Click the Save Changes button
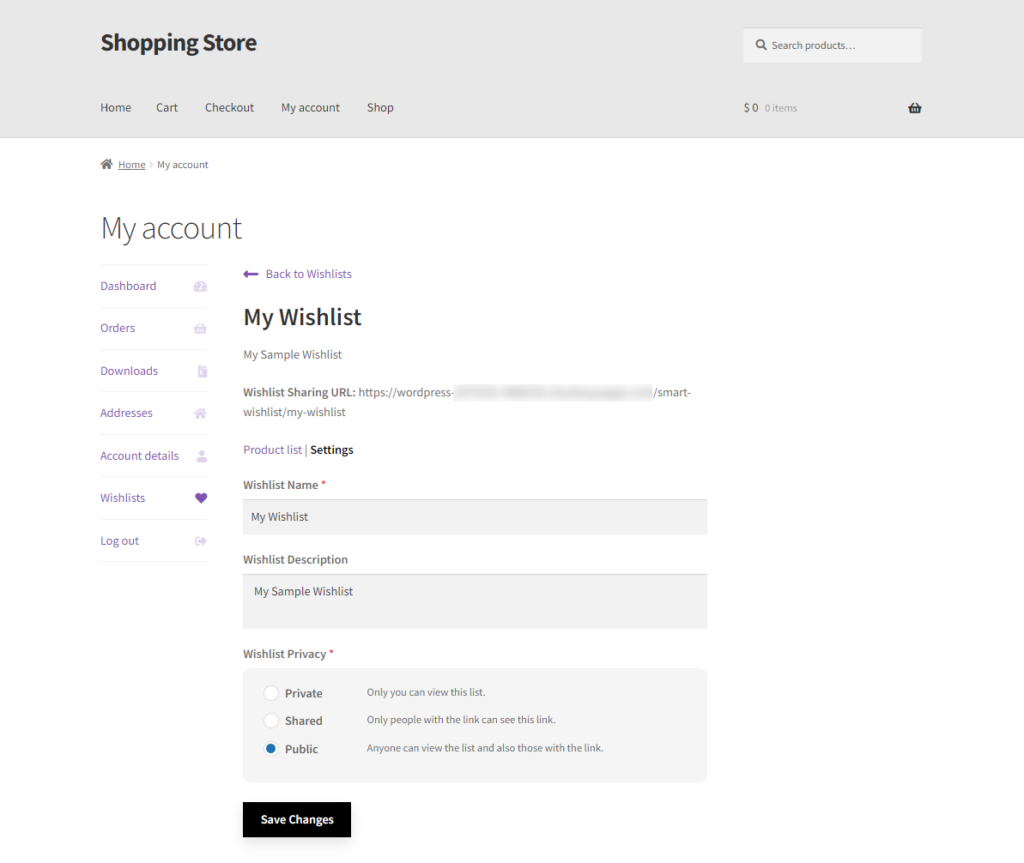 pos(297,819)
